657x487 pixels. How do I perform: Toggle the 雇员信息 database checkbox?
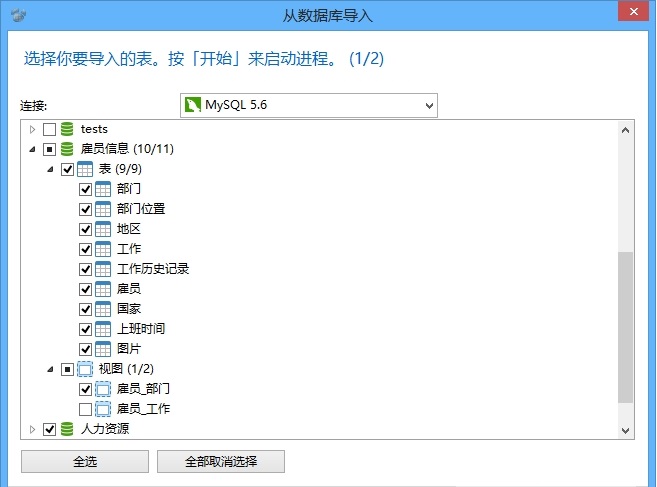click(49, 149)
